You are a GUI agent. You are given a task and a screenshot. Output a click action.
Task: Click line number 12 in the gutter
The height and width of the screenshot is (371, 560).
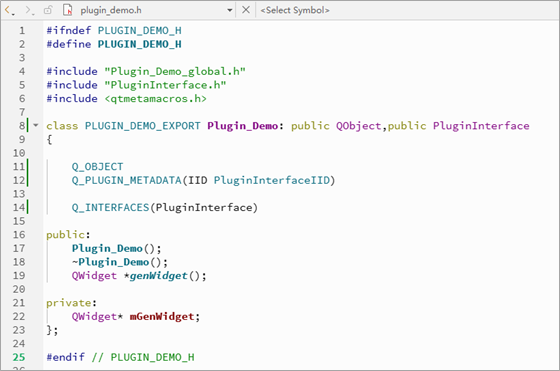19,180
